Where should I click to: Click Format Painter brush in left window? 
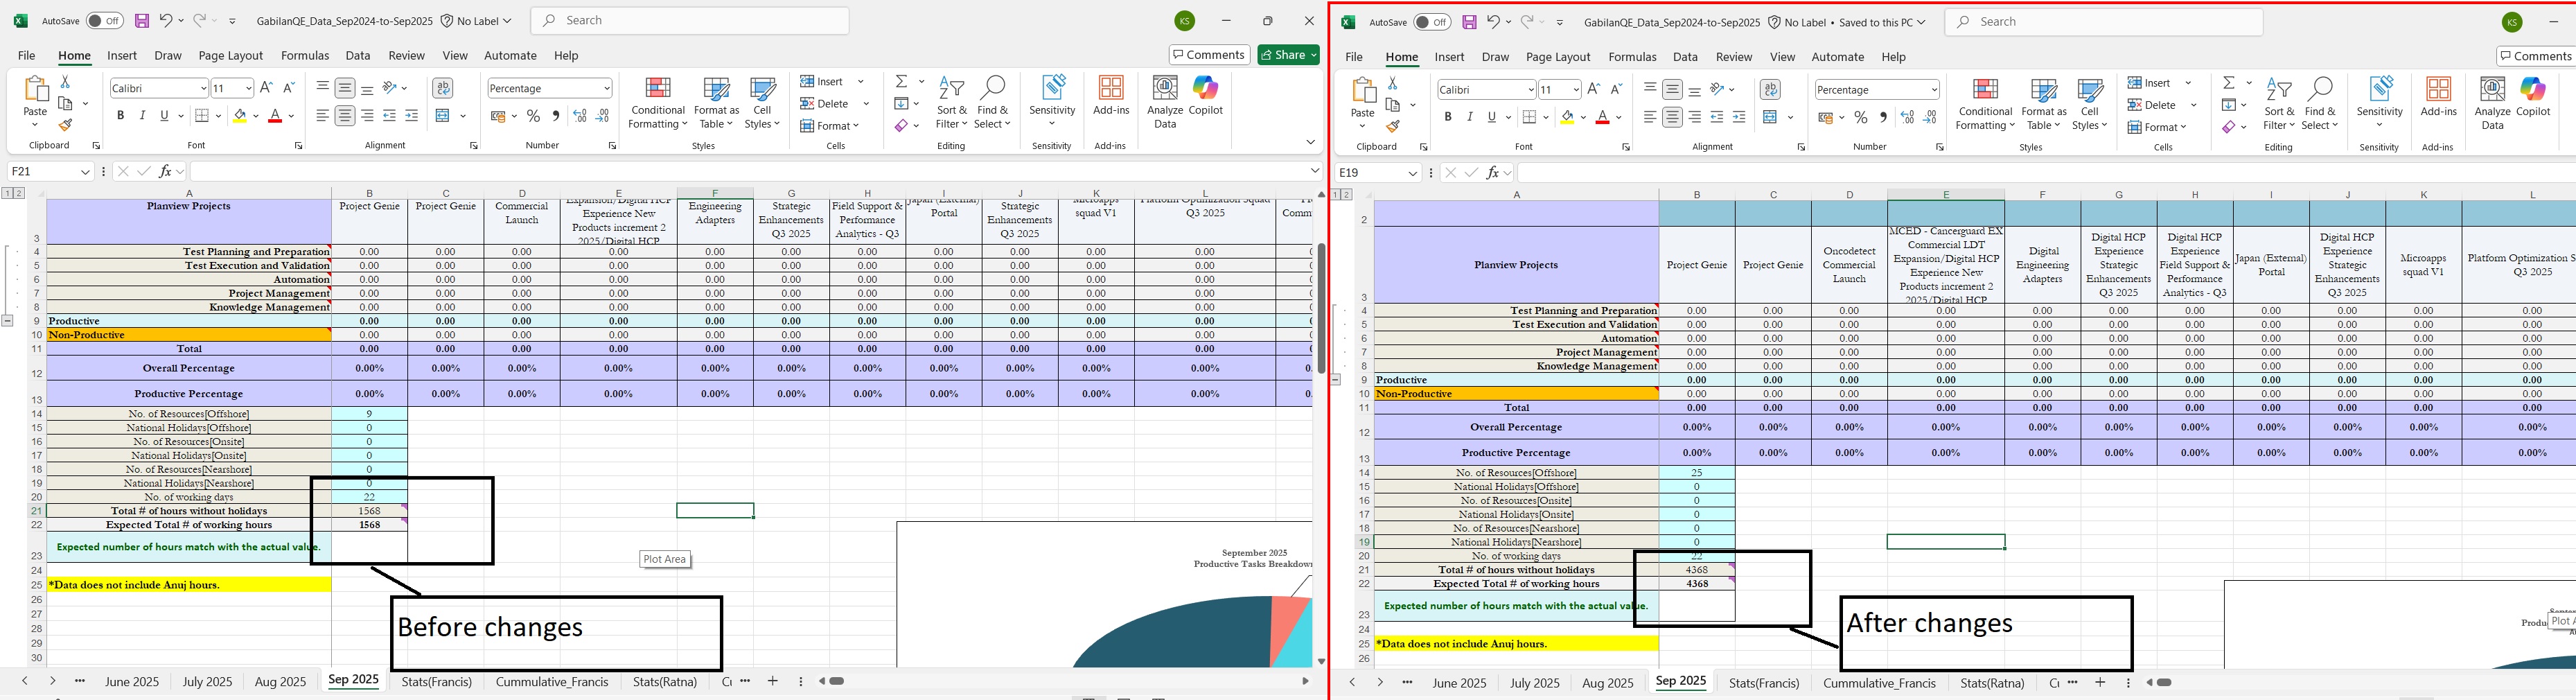(65, 126)
